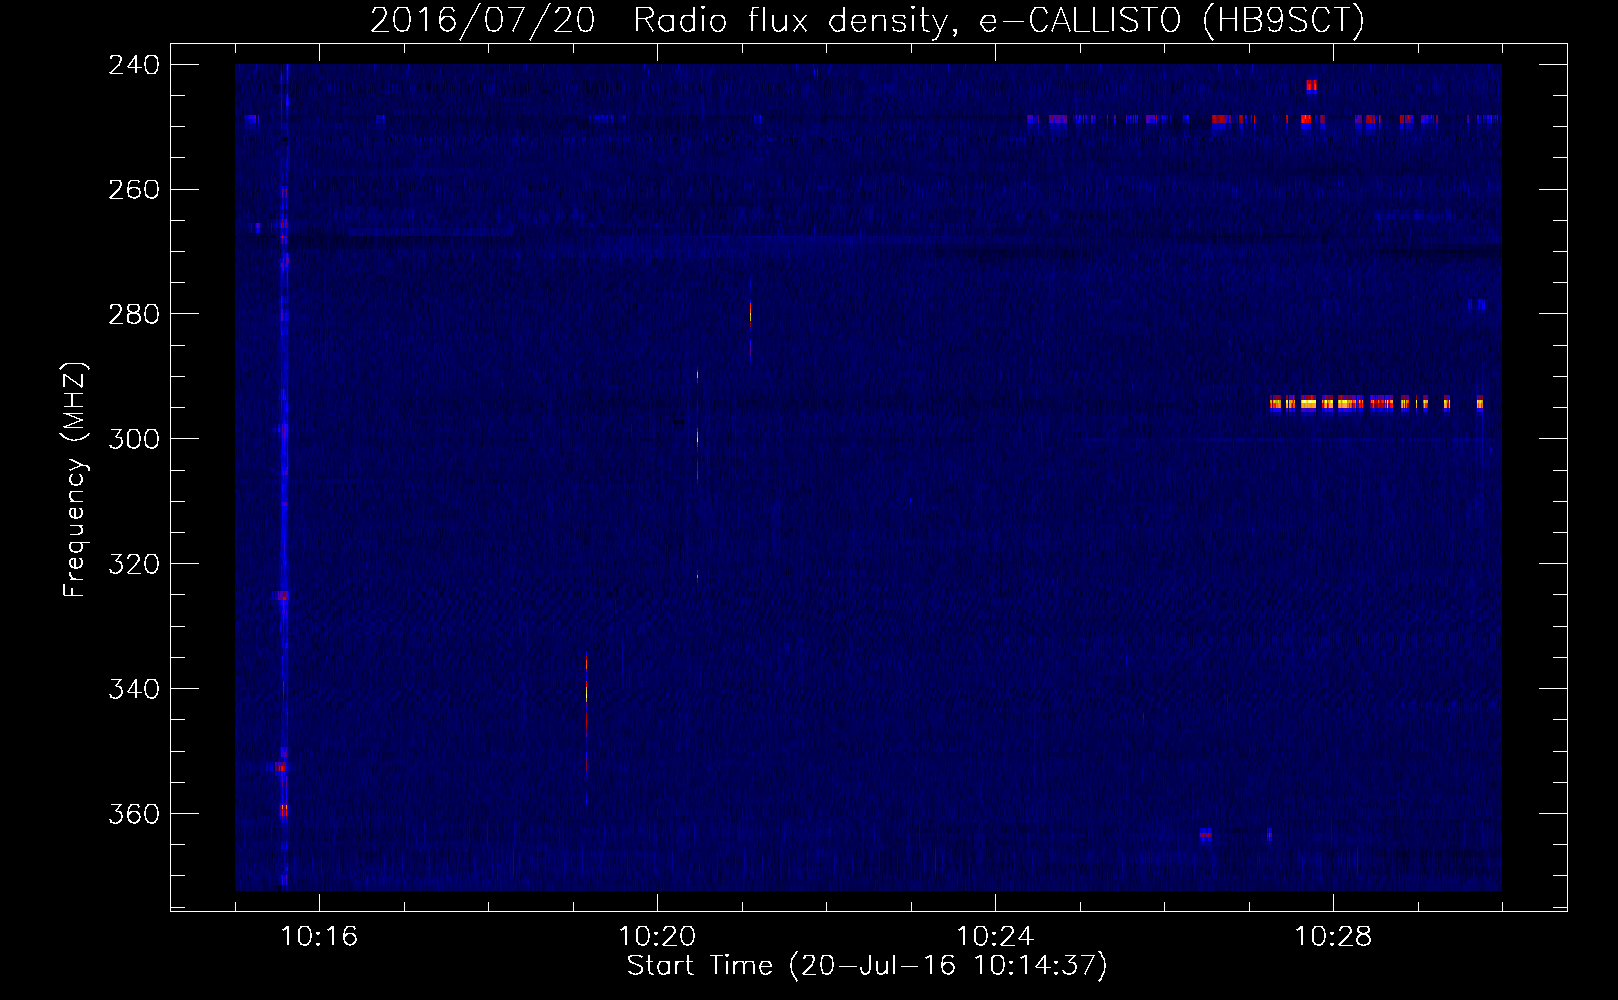This screenshot has width=1618, height=1000.
Task: Click the 10:24 time tick label
Action: [995, 936]
